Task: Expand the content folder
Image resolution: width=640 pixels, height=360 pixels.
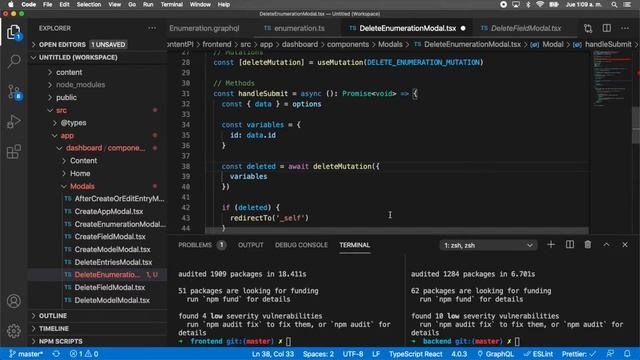Action: click(x=69, y=72)
